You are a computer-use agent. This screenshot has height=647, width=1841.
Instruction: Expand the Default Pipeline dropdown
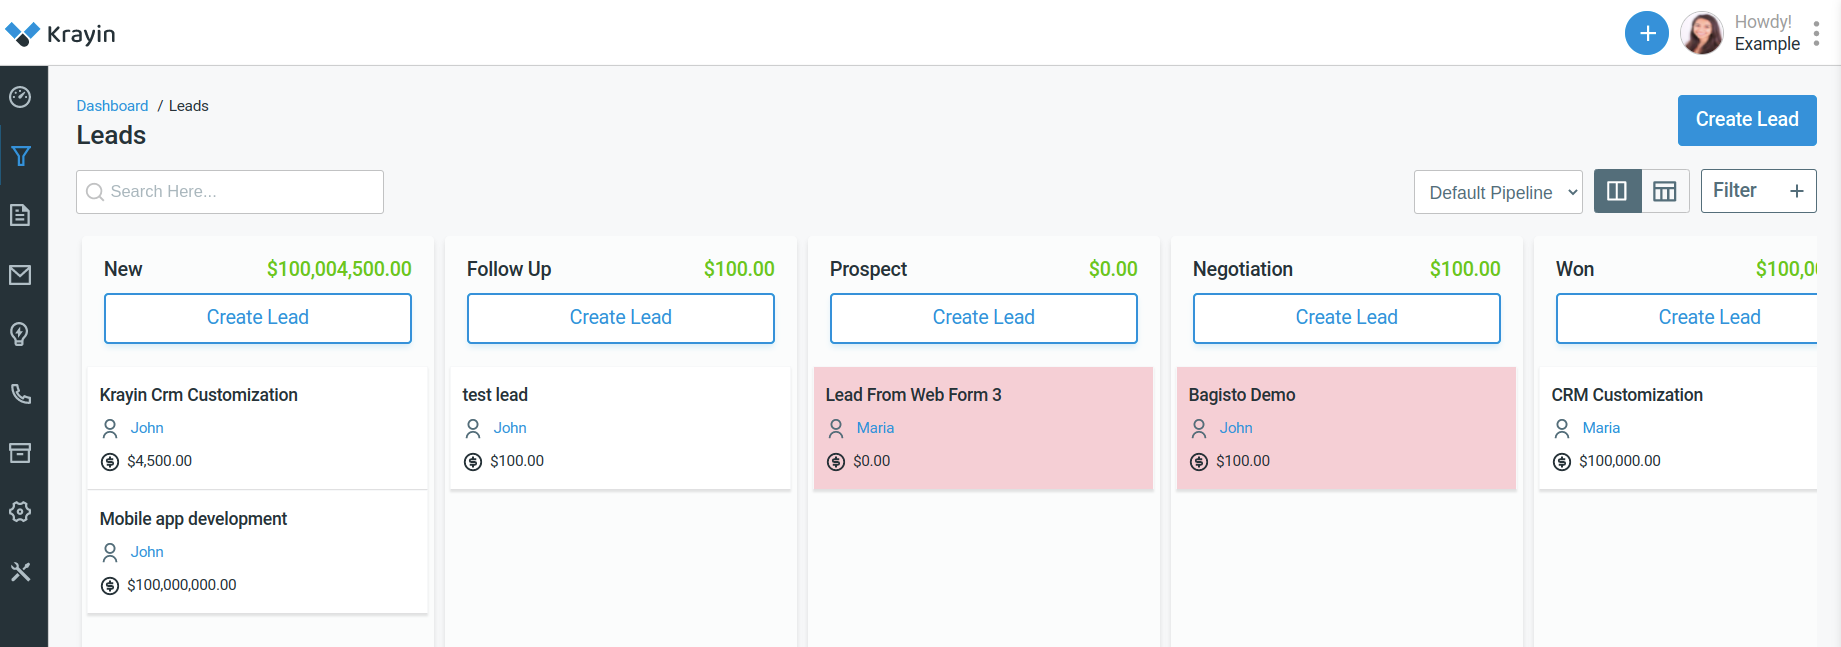pyautogui.click(x=1497, y=192)
